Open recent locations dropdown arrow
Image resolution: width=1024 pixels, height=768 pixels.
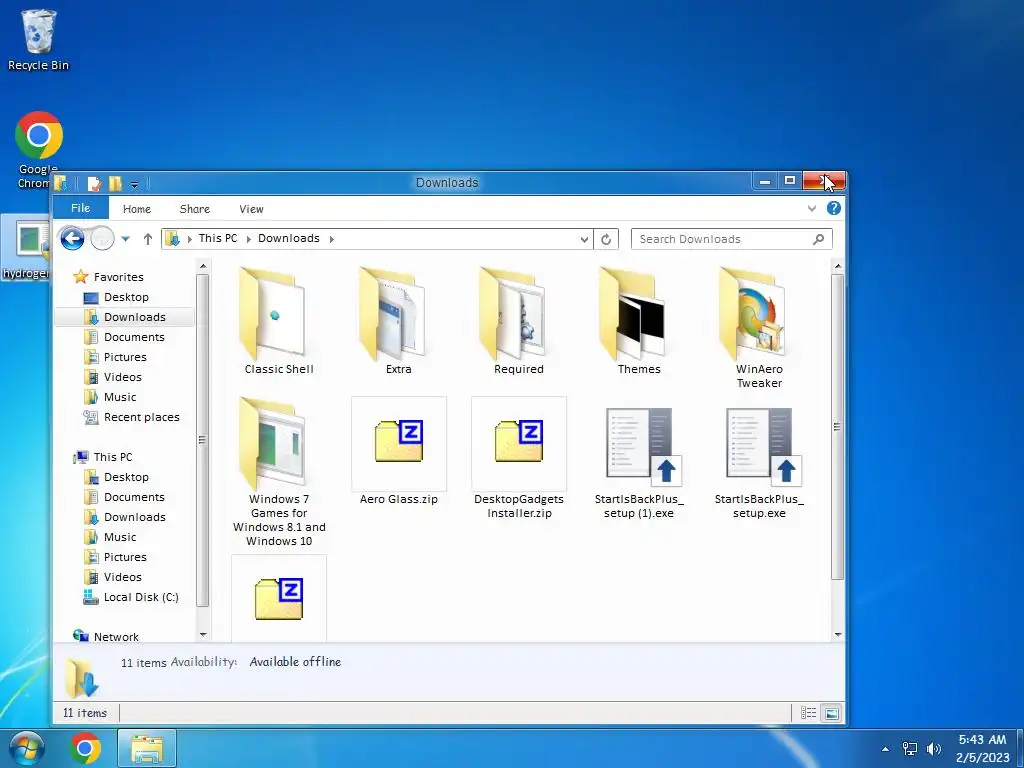125,239
